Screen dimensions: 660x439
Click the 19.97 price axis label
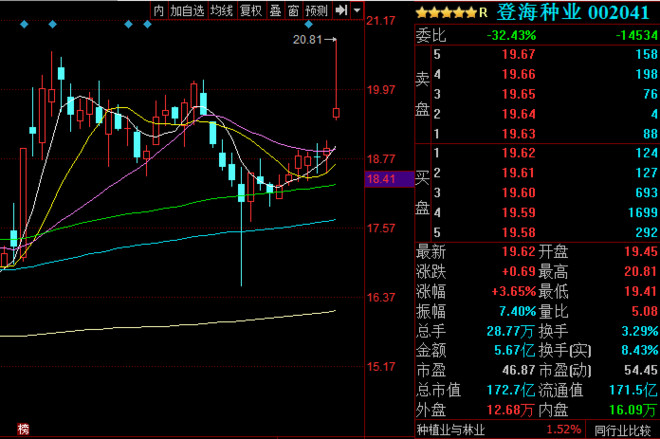pos(381,90)
